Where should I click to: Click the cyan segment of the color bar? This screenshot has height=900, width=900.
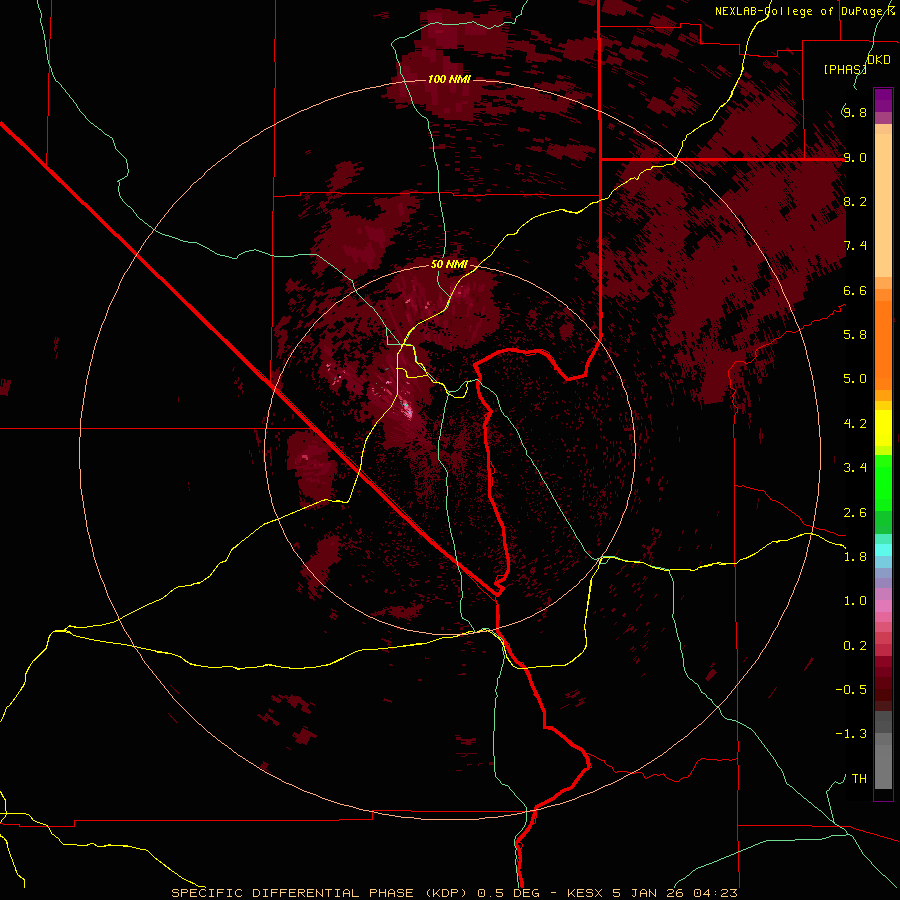(x=883, y=550)
